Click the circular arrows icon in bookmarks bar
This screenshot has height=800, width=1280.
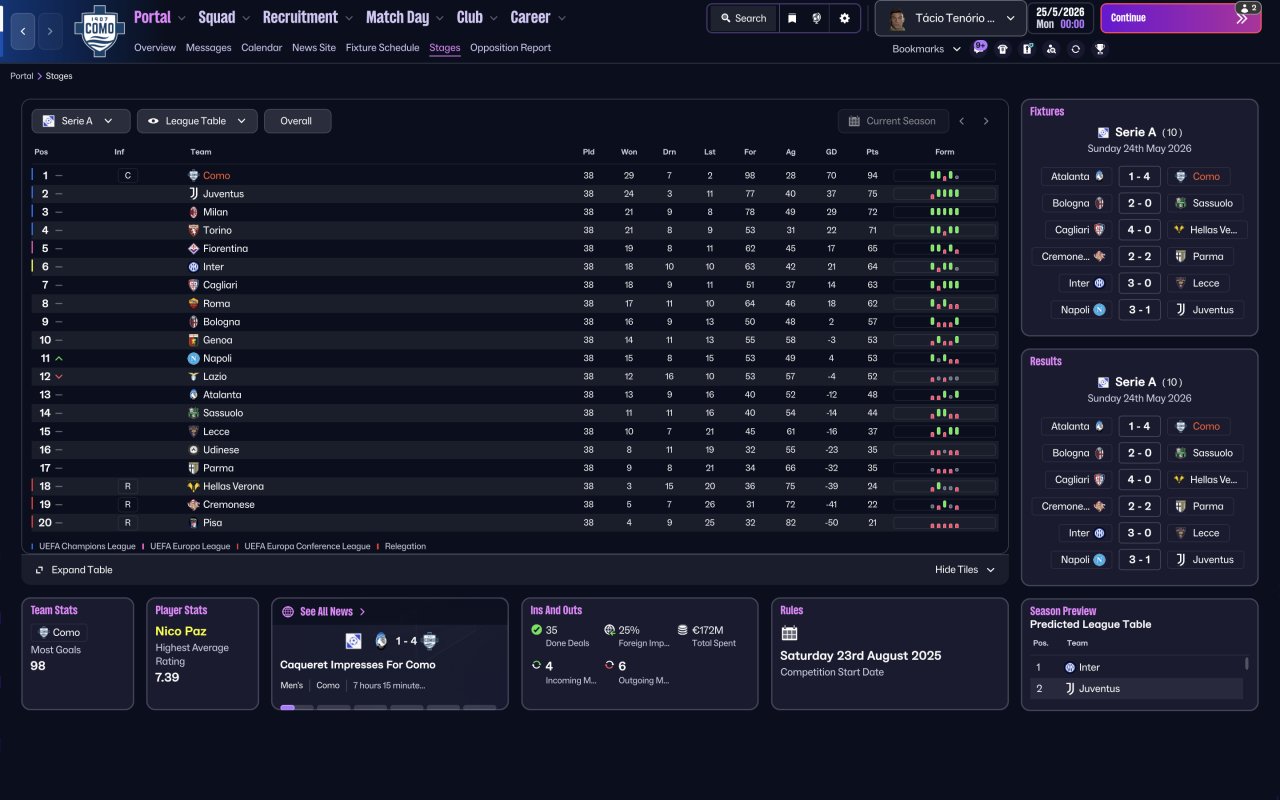pos(1075,49)
